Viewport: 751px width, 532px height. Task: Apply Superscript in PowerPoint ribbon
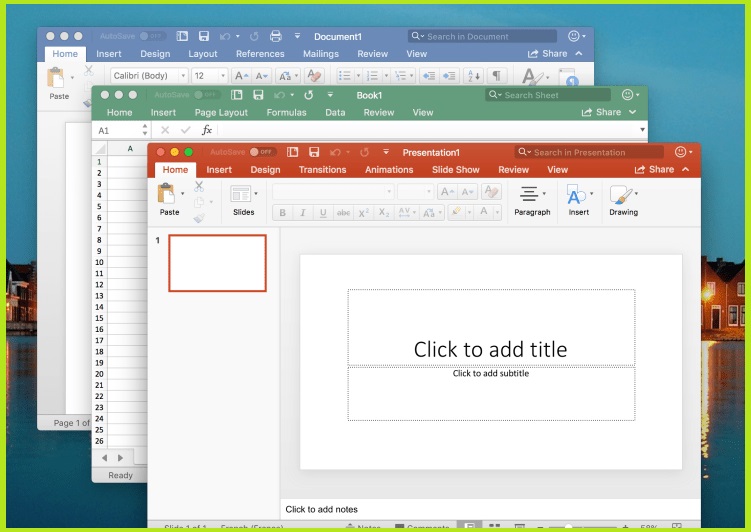click(x=364, y=213)
